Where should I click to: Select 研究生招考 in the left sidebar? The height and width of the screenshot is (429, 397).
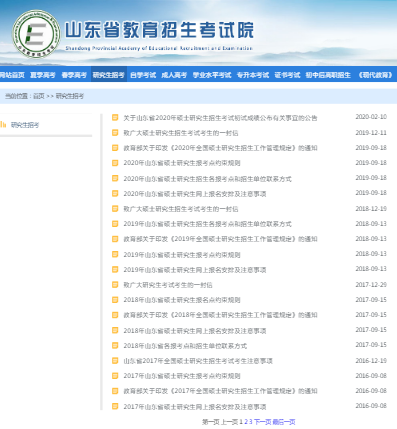coord(25,125)
